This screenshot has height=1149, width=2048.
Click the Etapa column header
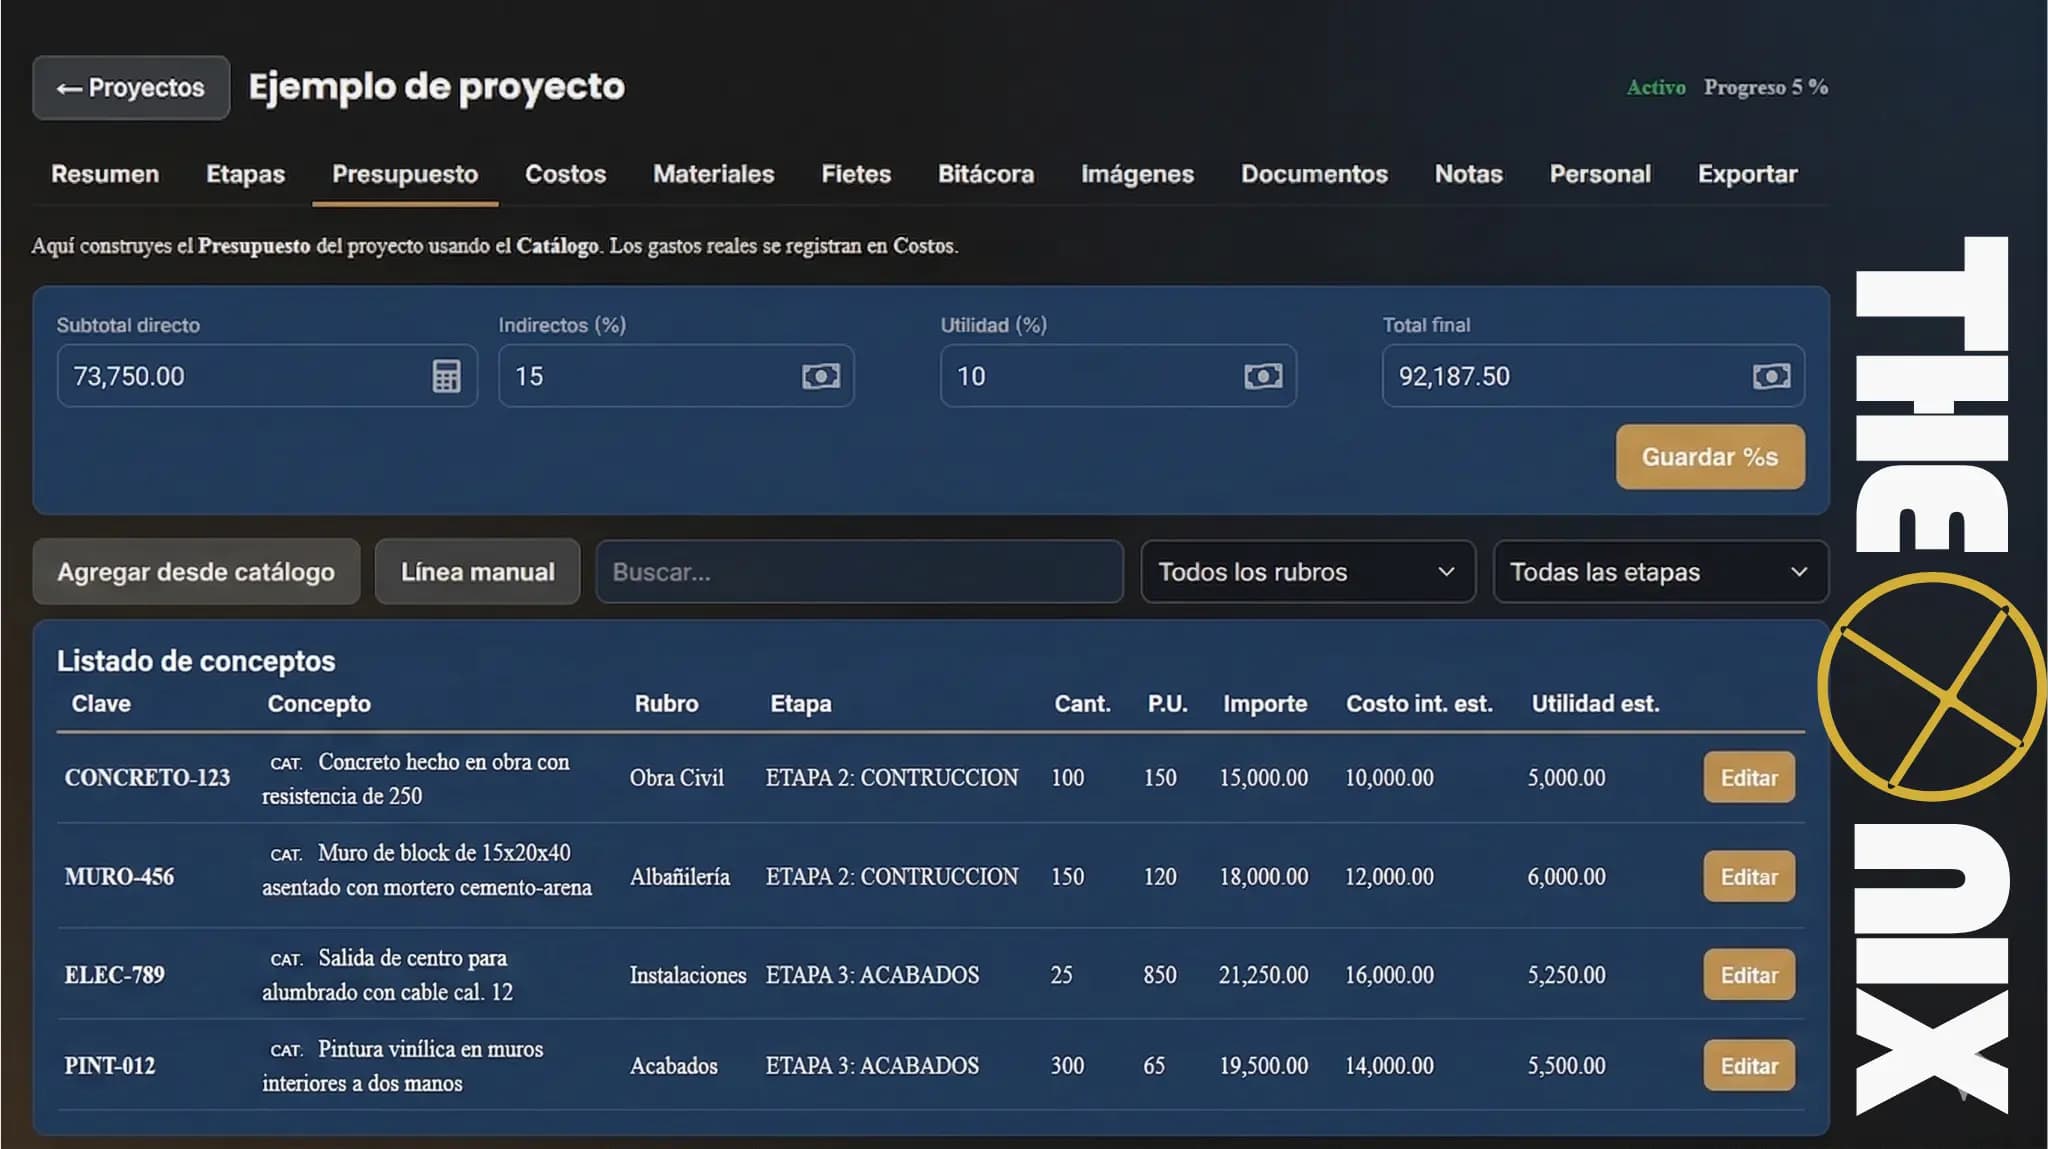click(x=800, y=704)
